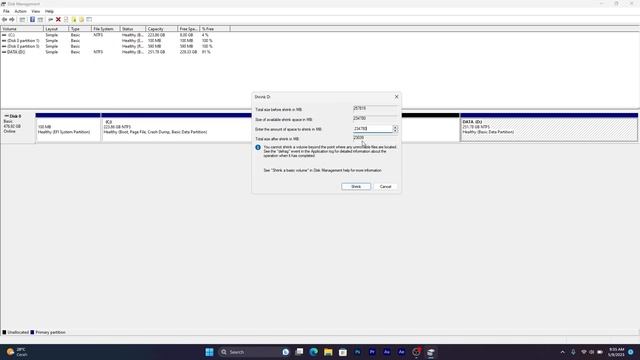This screenshot has width=640, height=360.
Task: Open Premiere Pro from the taskbar
Action: (372, 352)
